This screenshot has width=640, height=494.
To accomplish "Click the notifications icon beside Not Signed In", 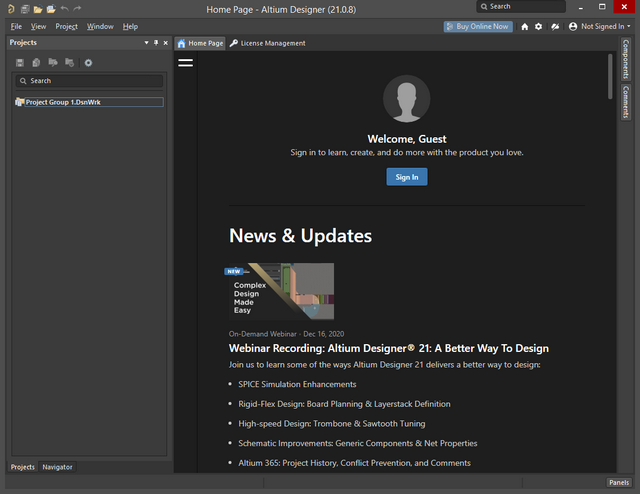I will (555, 26).
